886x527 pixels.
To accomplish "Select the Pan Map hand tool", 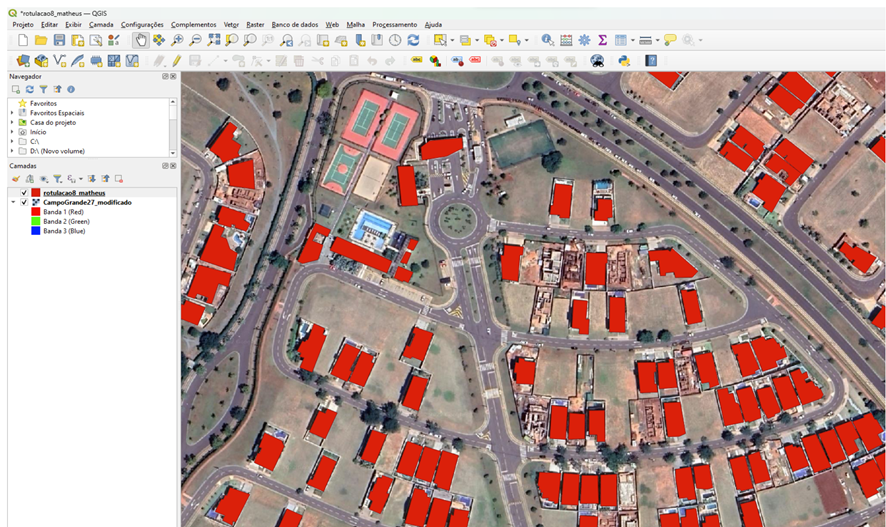I will pos(141,40).
